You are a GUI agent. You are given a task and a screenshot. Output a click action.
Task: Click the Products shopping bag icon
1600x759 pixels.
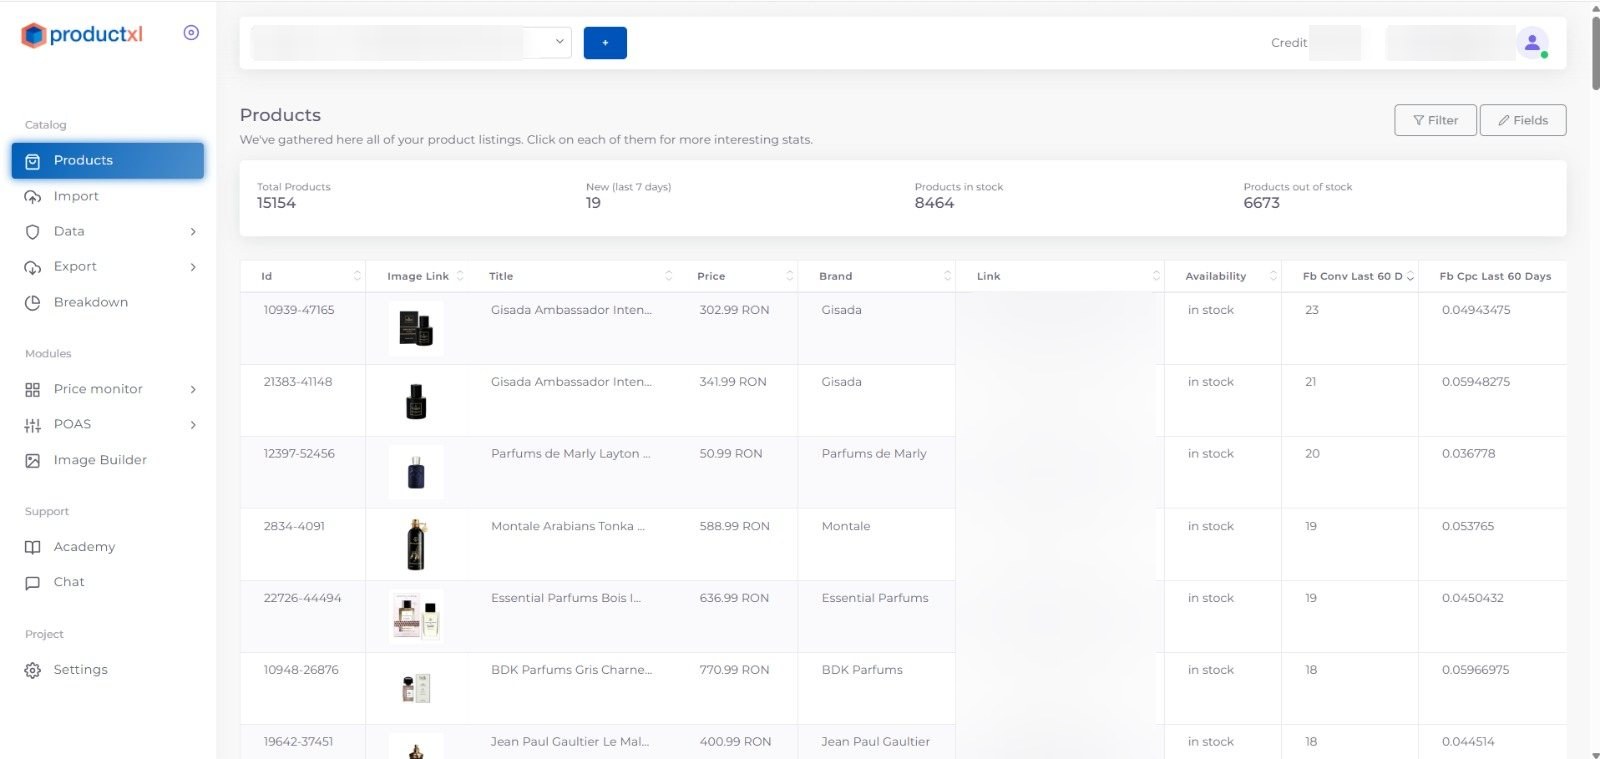point(33,161)
